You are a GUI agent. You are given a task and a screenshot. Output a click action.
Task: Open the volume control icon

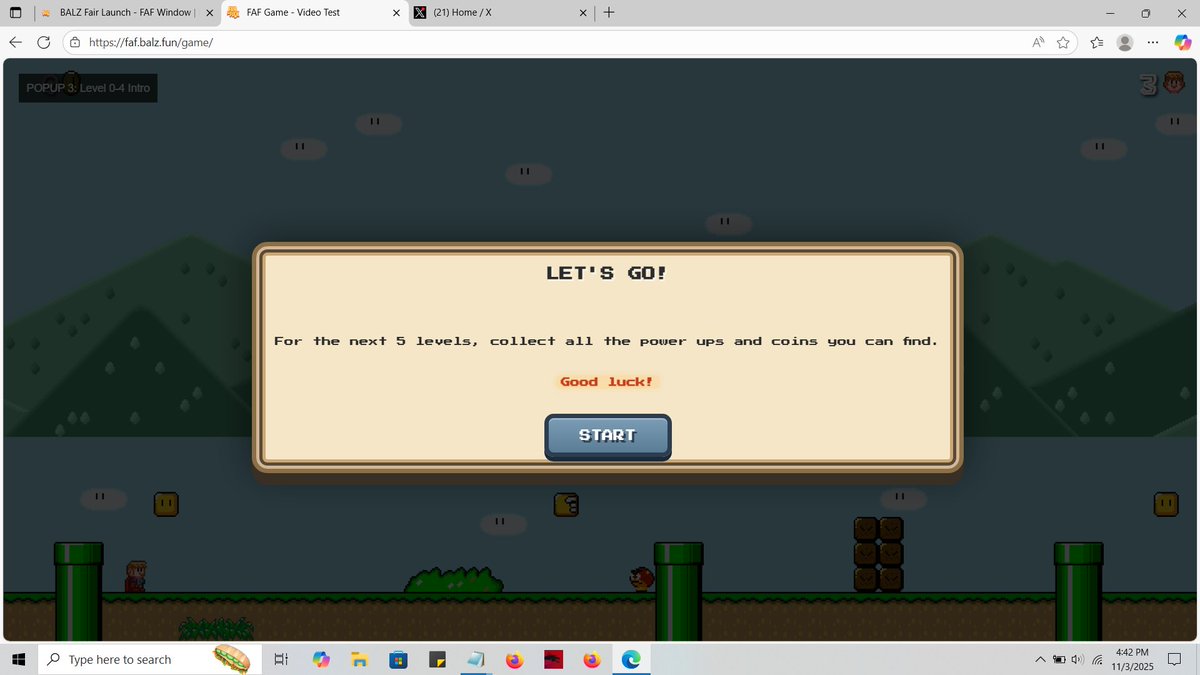(1077, 659)
